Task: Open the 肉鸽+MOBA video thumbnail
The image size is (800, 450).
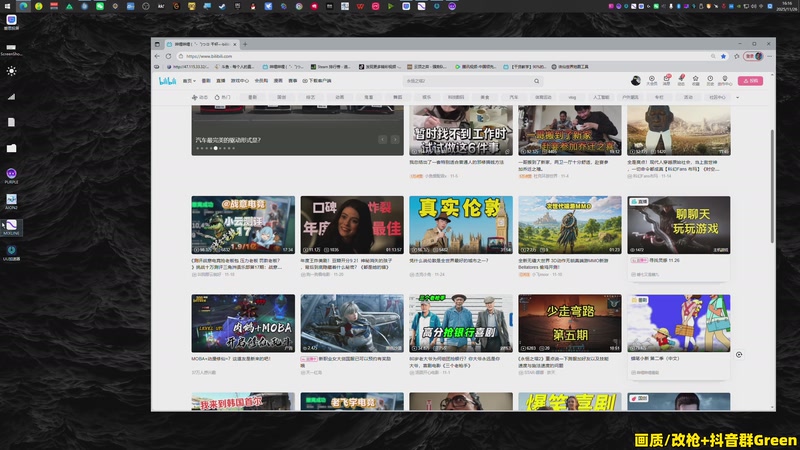Action: 243,323
